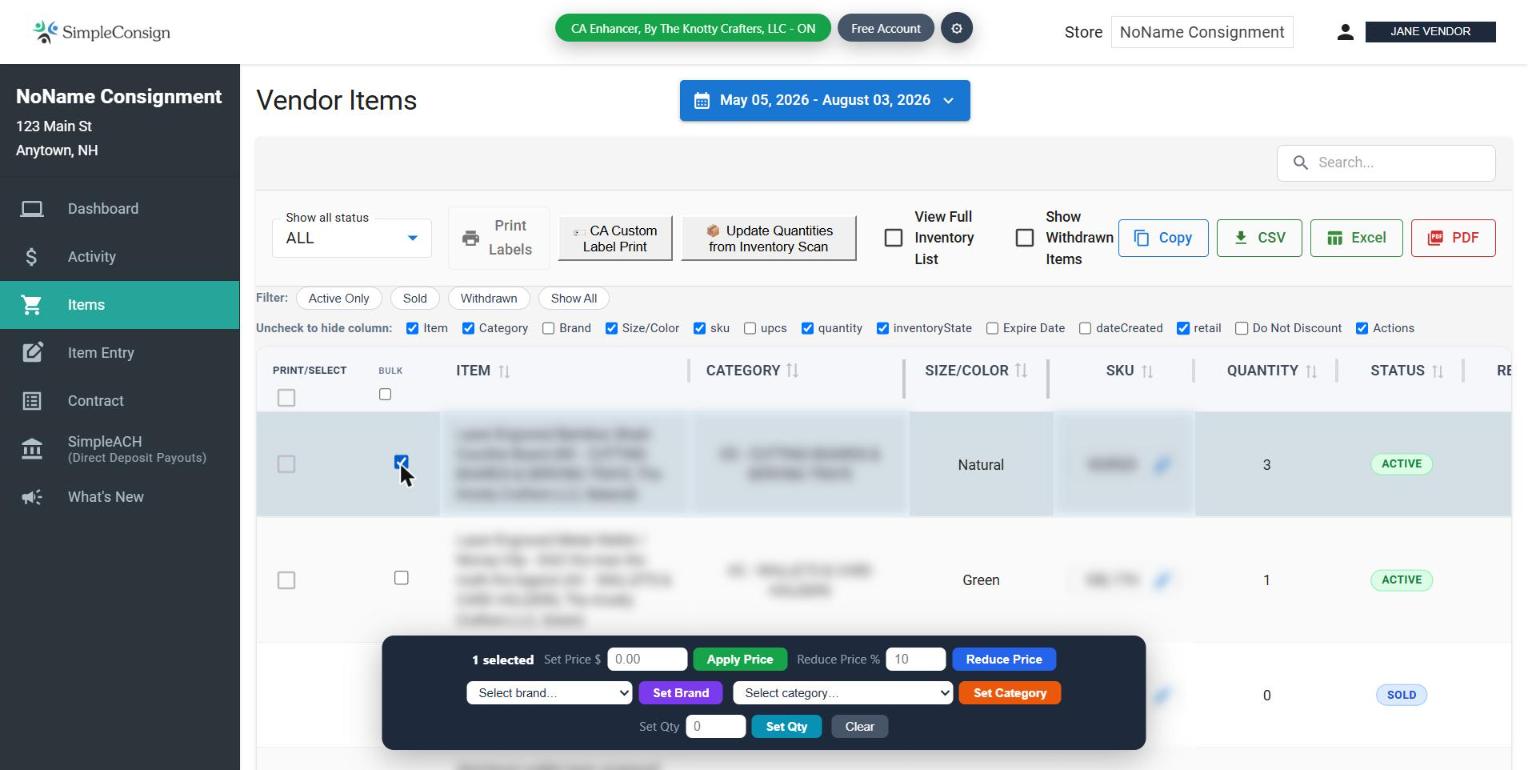The width and height of the screenshot is (1536, 770).
Task: Open the extension settings gear icon
Action: click(956, 28)
